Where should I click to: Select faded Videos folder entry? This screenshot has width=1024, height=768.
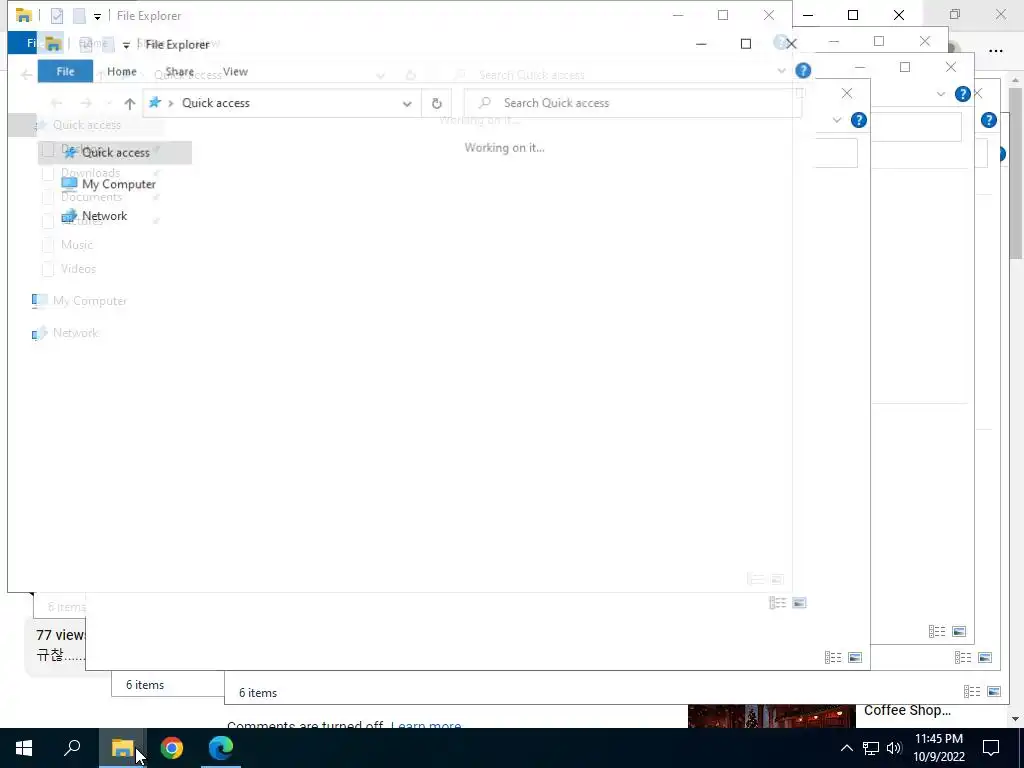click(78, 269)
